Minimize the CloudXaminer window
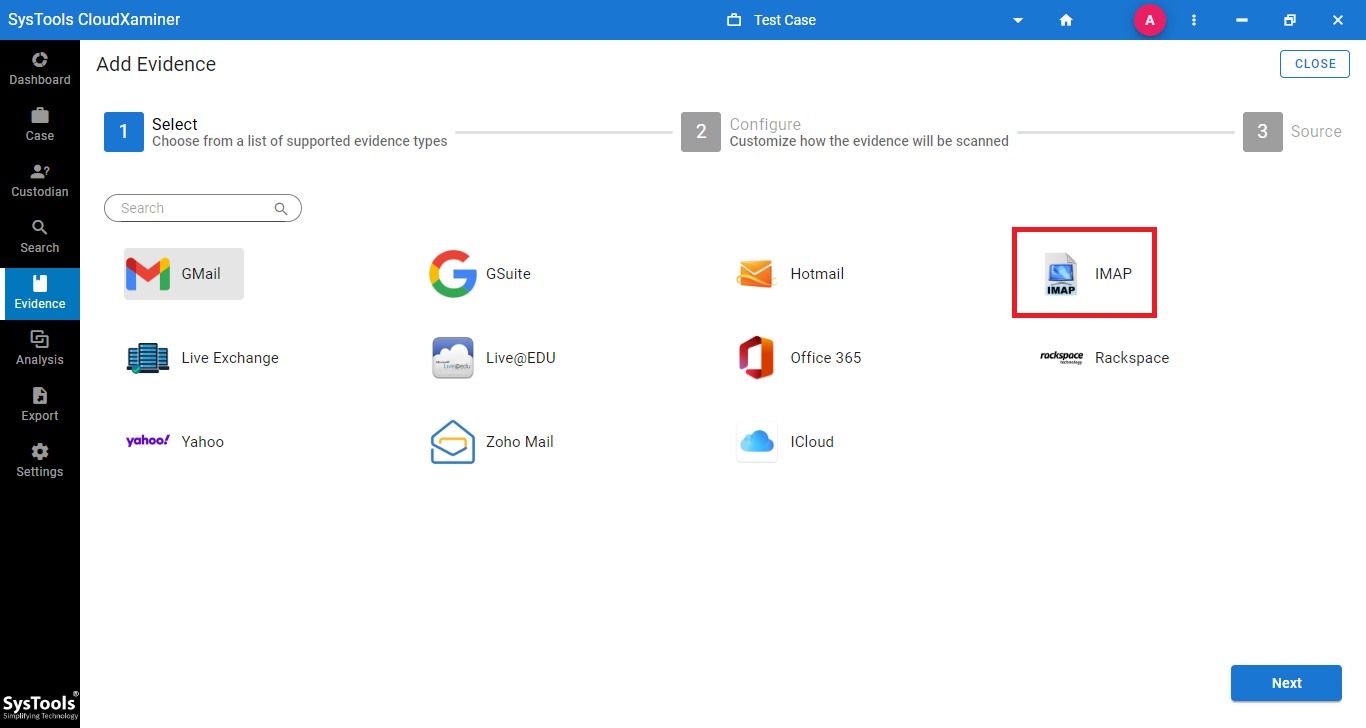Viewport: 1366px width, 728px height. tap(1242, 20)
